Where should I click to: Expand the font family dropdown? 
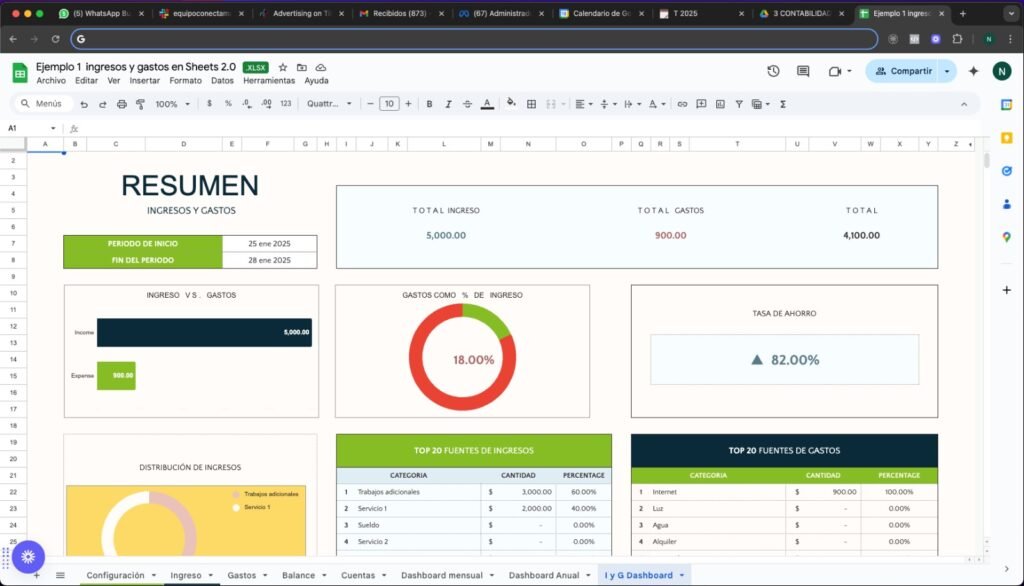[329, 104]
